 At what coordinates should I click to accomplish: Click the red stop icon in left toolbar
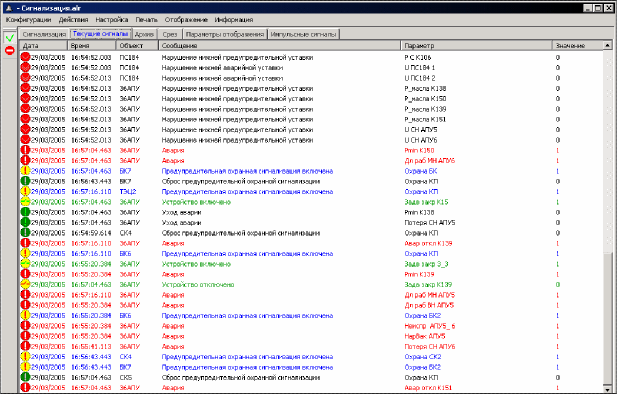pos(10,50)
